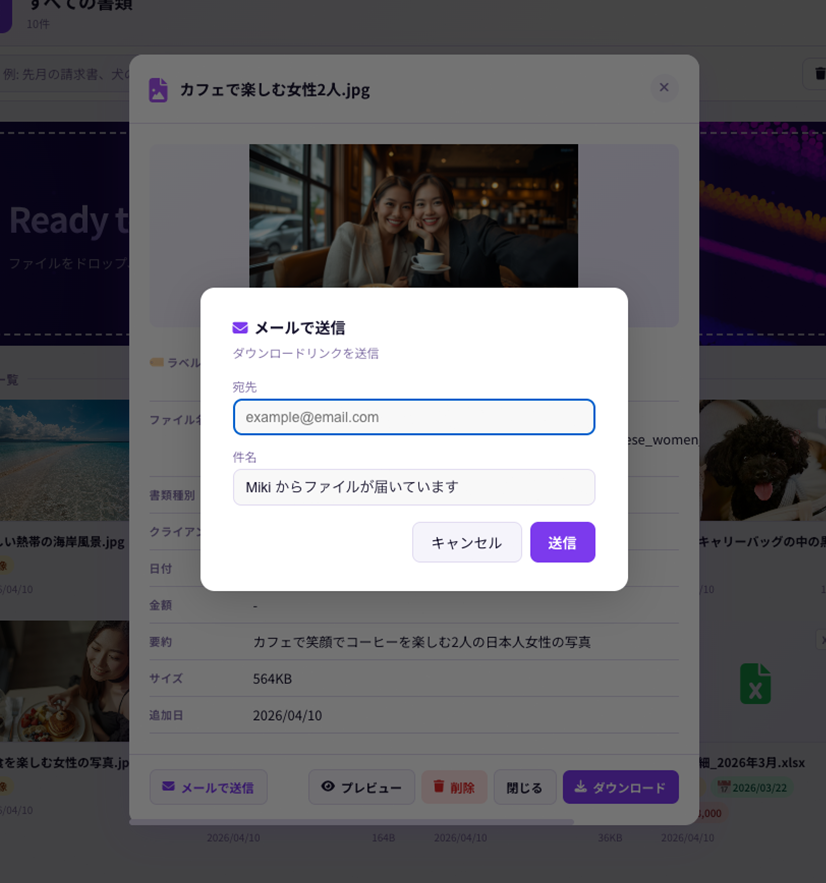Screen dimensions: 826x883
Task: Cancel the dialog with キャンセル
Action: 466,541
